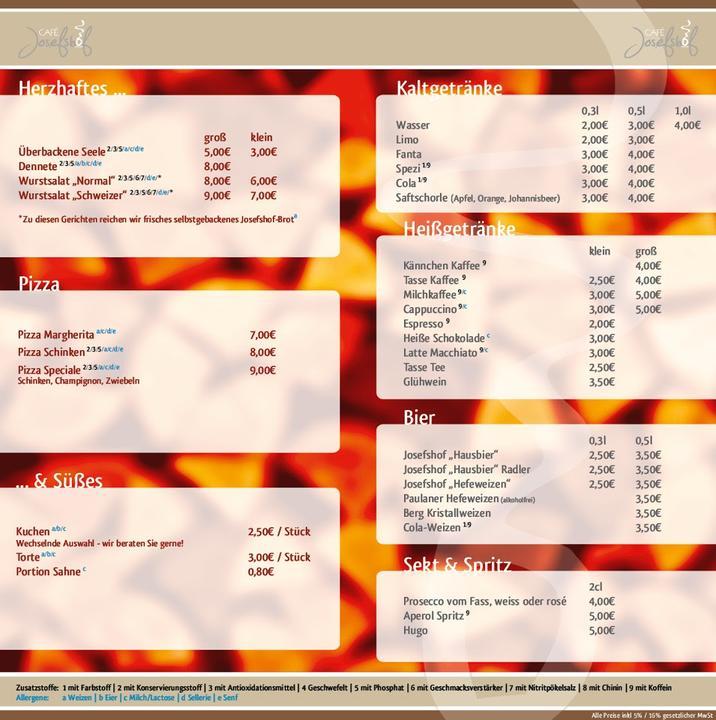The width and height of the screenshot is (716, 720).
Task: Select Paulaner Hefeweizen in beer list
Action: tap(450, 498)
